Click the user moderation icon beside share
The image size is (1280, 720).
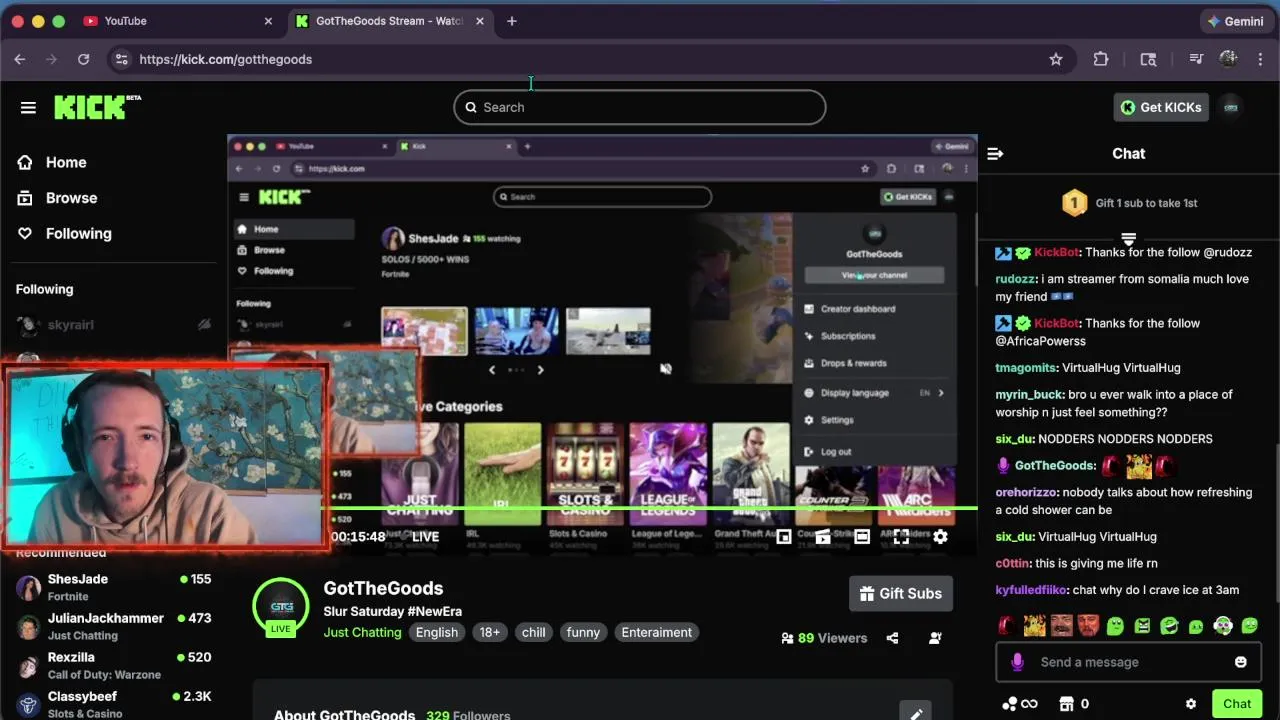pyautogui.click(x=935, y=638)
